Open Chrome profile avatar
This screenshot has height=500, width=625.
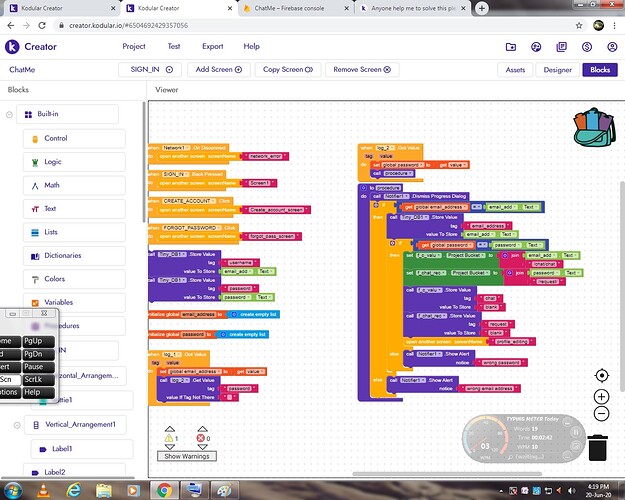pyautogui.click(x=598, y=26)
